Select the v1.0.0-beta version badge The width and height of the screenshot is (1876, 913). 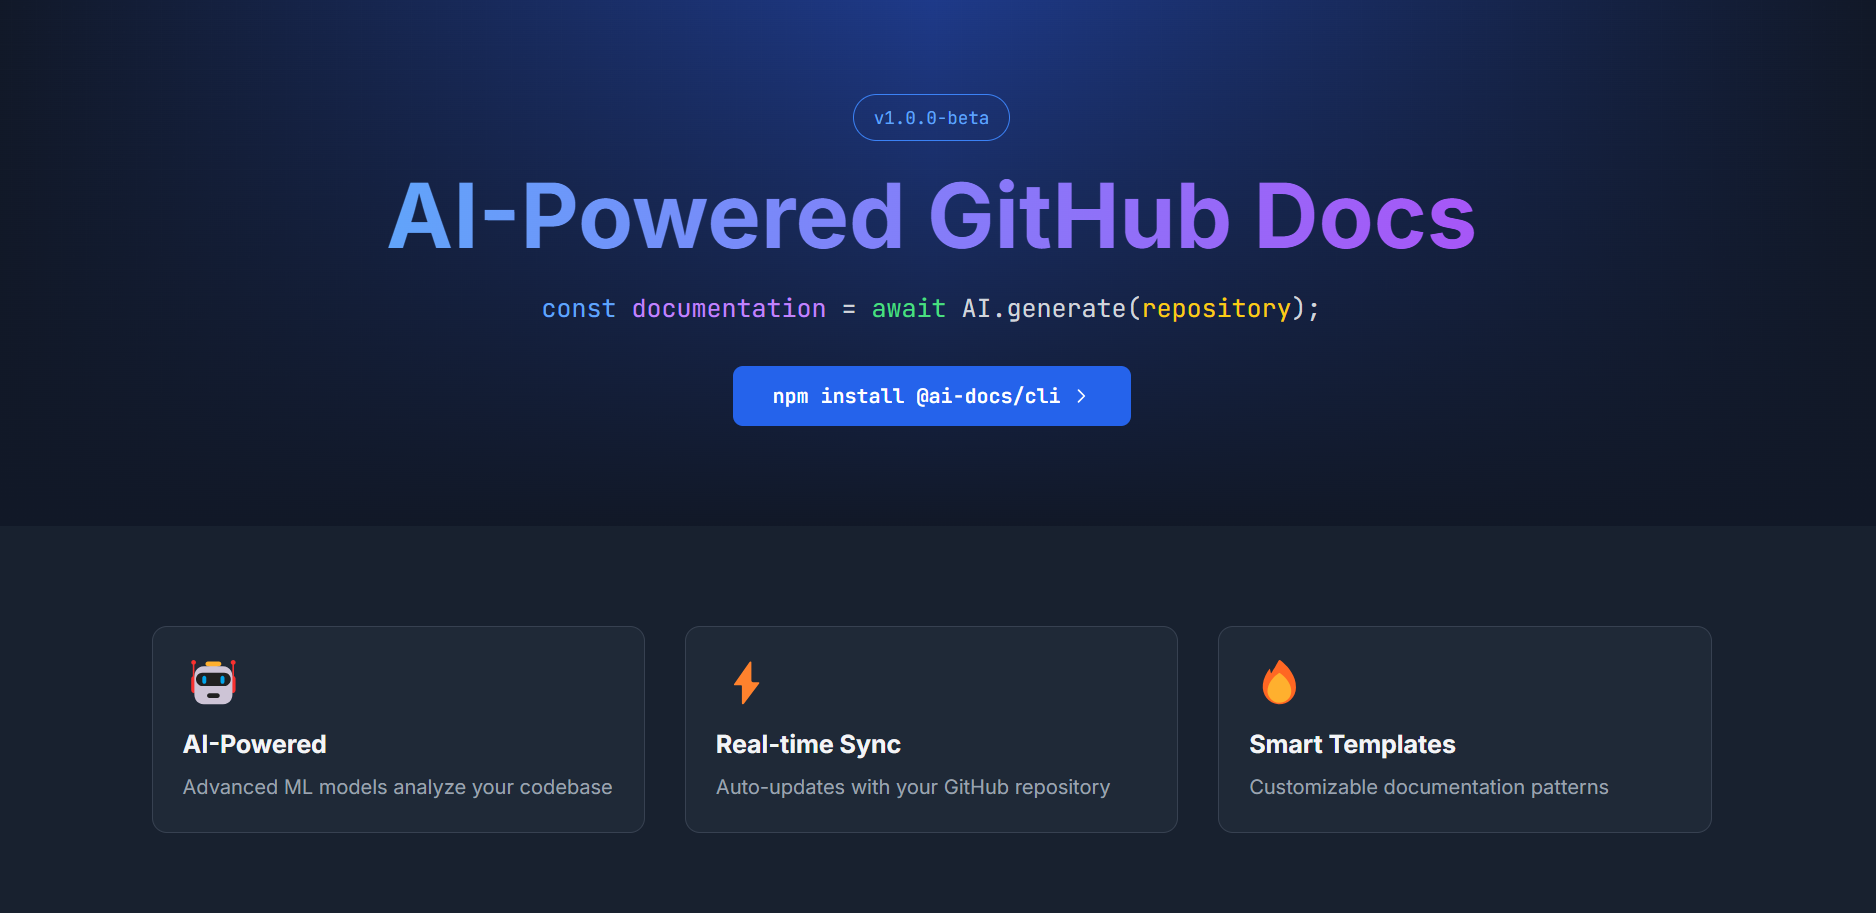click(x=931, y=118)
